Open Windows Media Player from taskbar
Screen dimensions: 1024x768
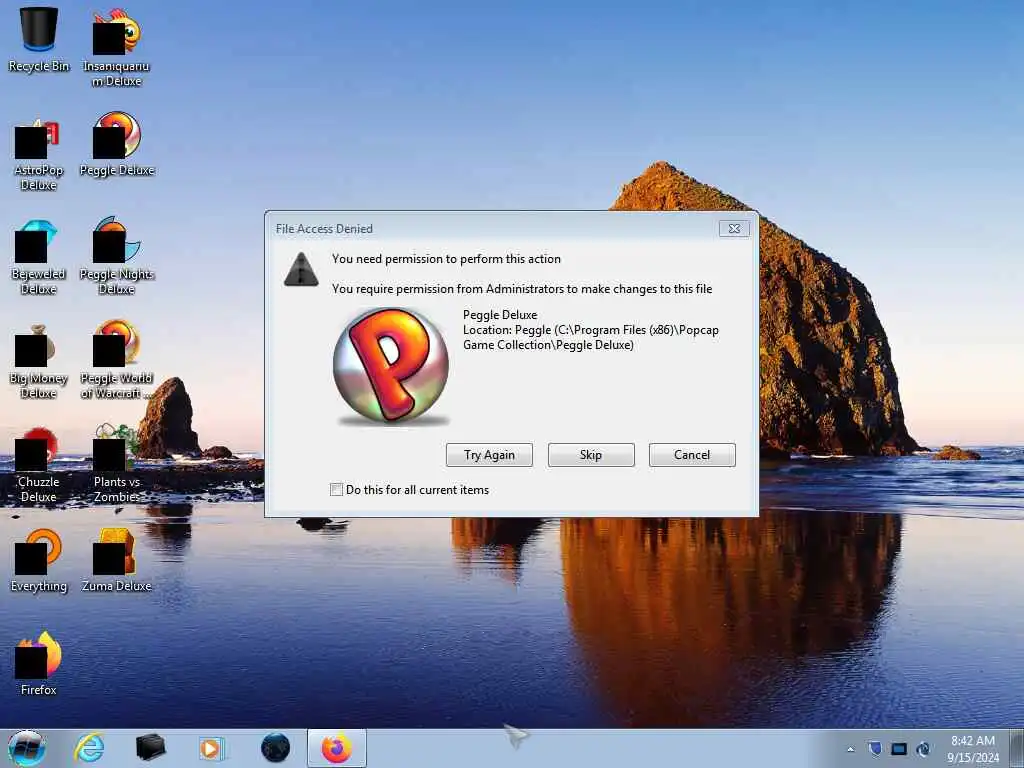point(212,748)
